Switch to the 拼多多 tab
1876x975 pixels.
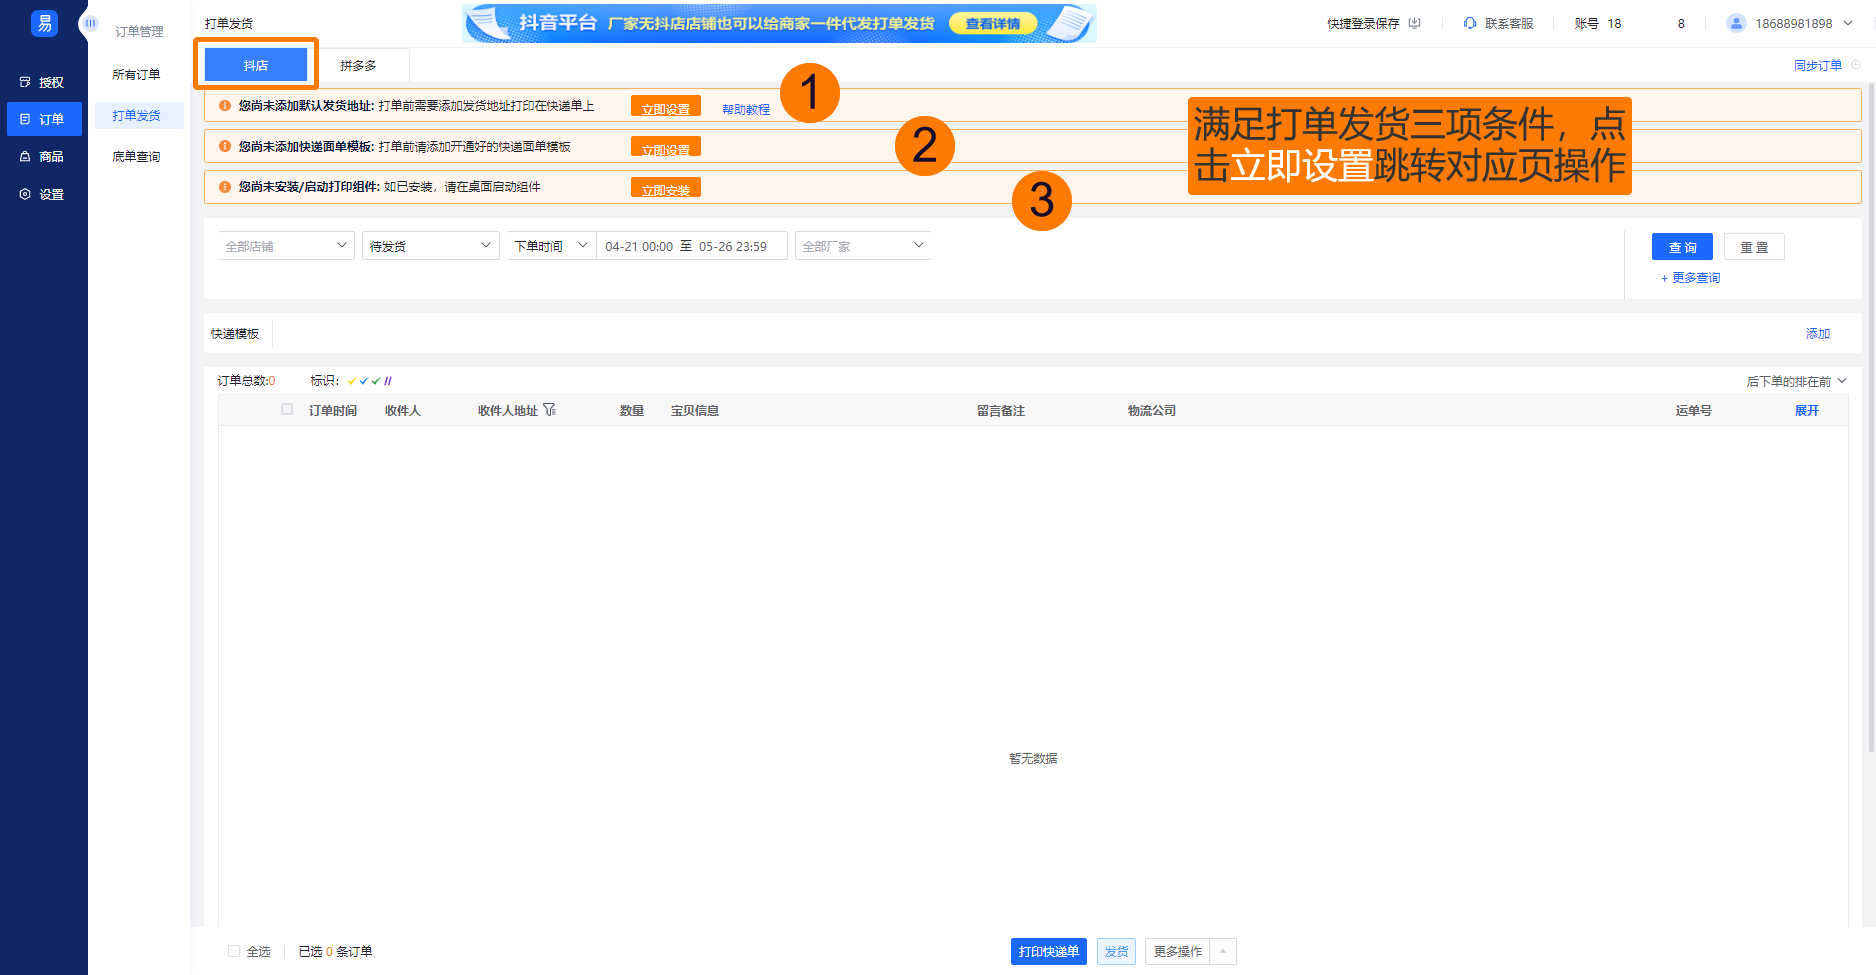pyautogui.click(x=358, y=65)
